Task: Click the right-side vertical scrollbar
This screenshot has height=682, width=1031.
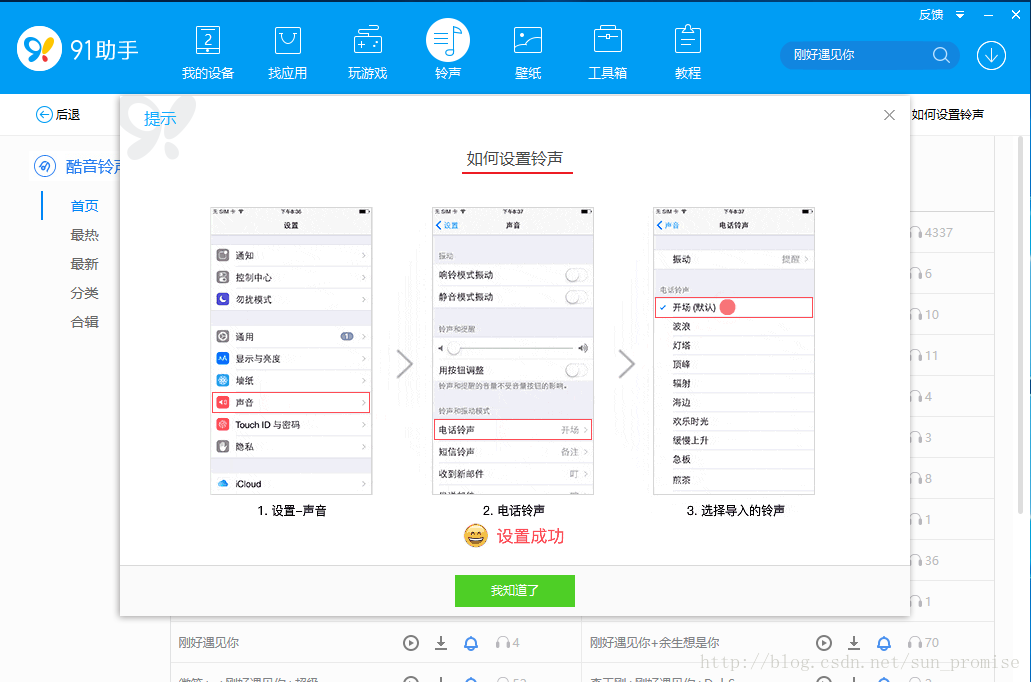Action: pos(1020,326)
